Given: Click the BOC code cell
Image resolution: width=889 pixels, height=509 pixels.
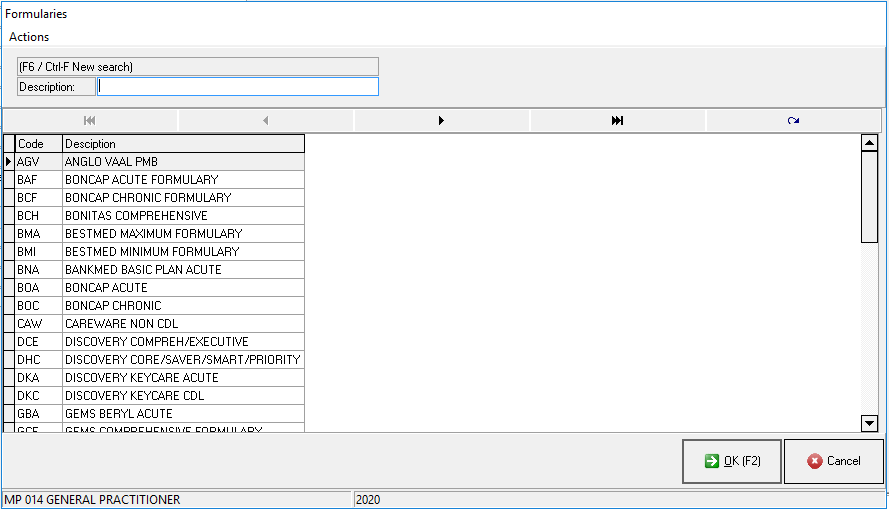Looking at the screenshot, I should (39, 306).
